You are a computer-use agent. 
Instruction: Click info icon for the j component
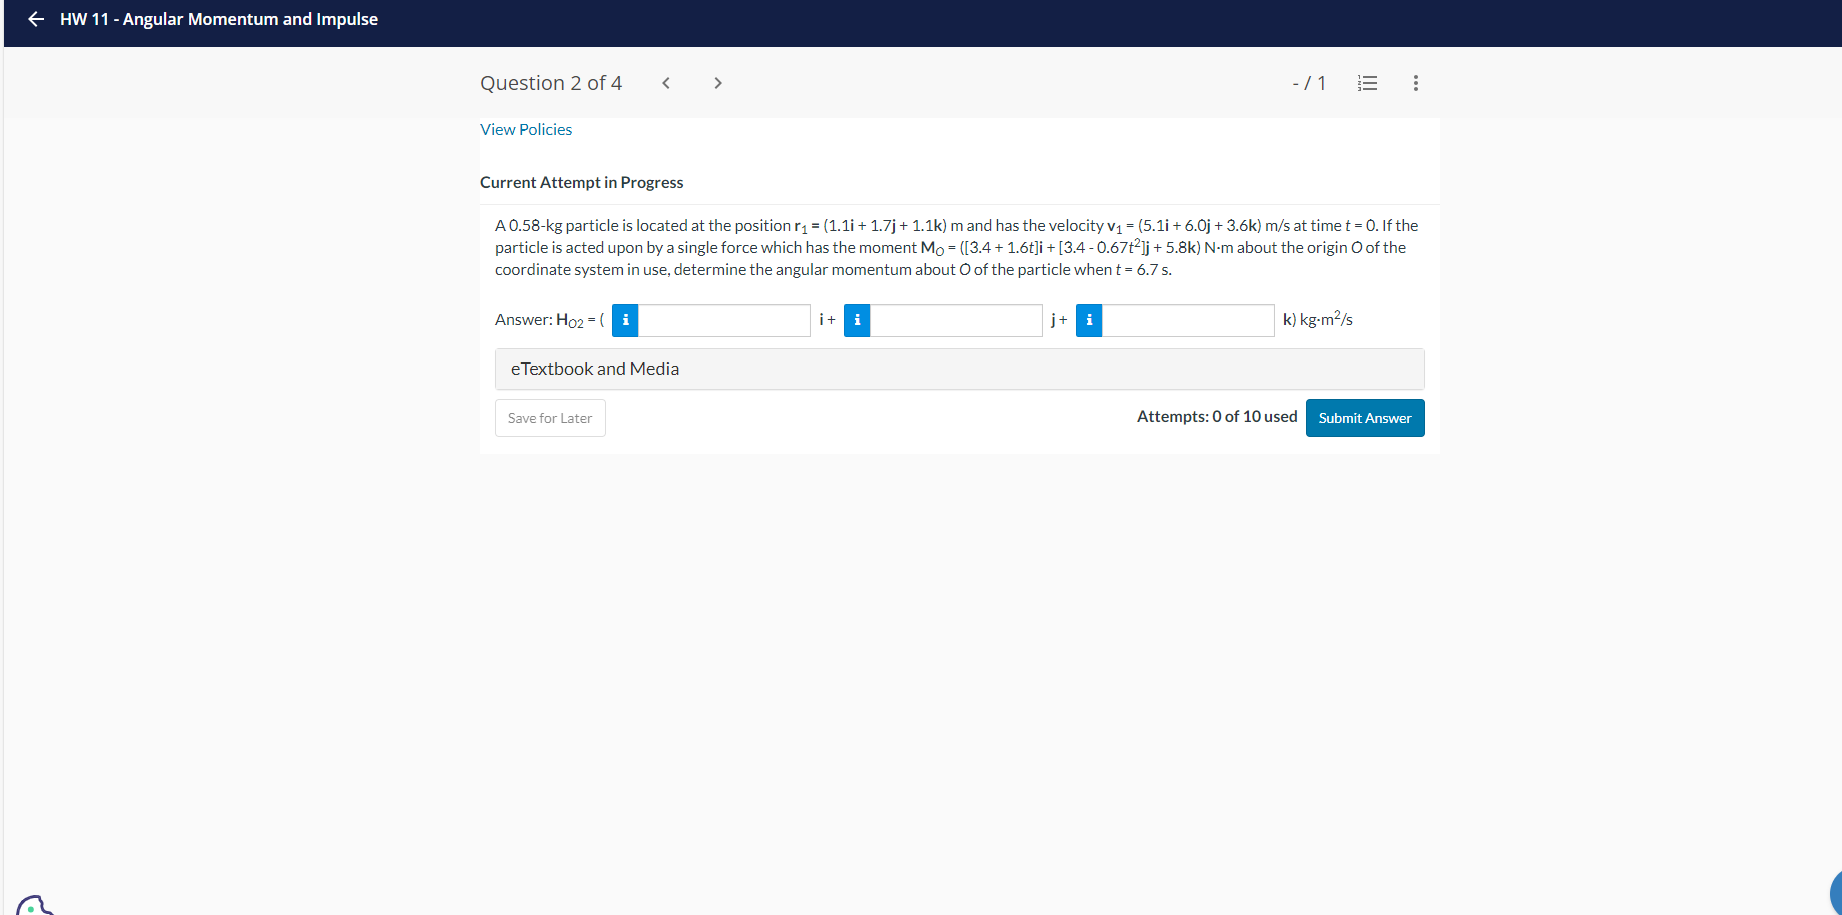pos(857,320)
